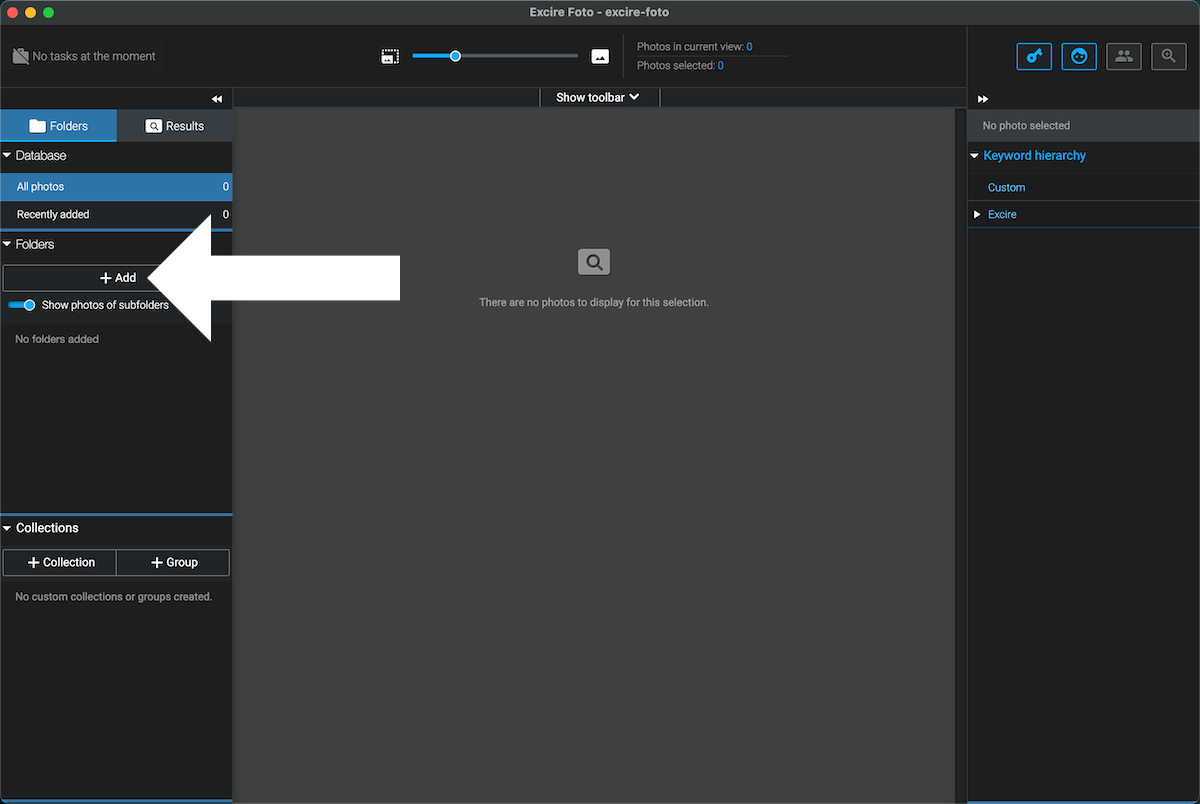
Task: Click 'No custom collections or groups created.' text
Action: click(114, 597)
